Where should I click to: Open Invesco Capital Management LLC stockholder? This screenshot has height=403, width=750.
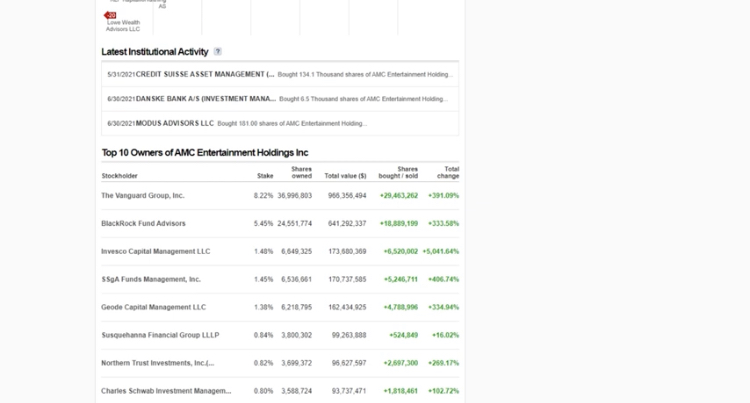pyautogui.click(x=155, y=251)
